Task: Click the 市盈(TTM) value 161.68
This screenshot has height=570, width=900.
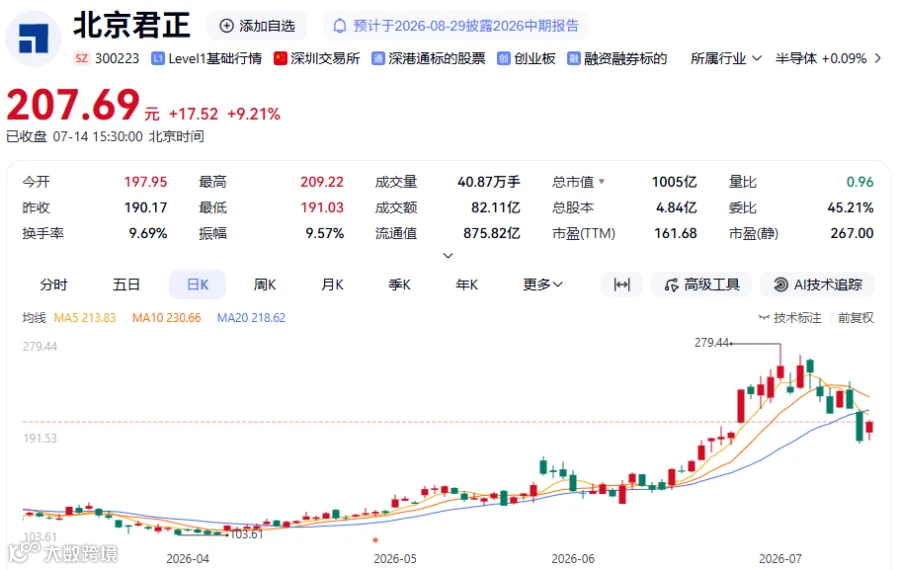Action: 676,233
